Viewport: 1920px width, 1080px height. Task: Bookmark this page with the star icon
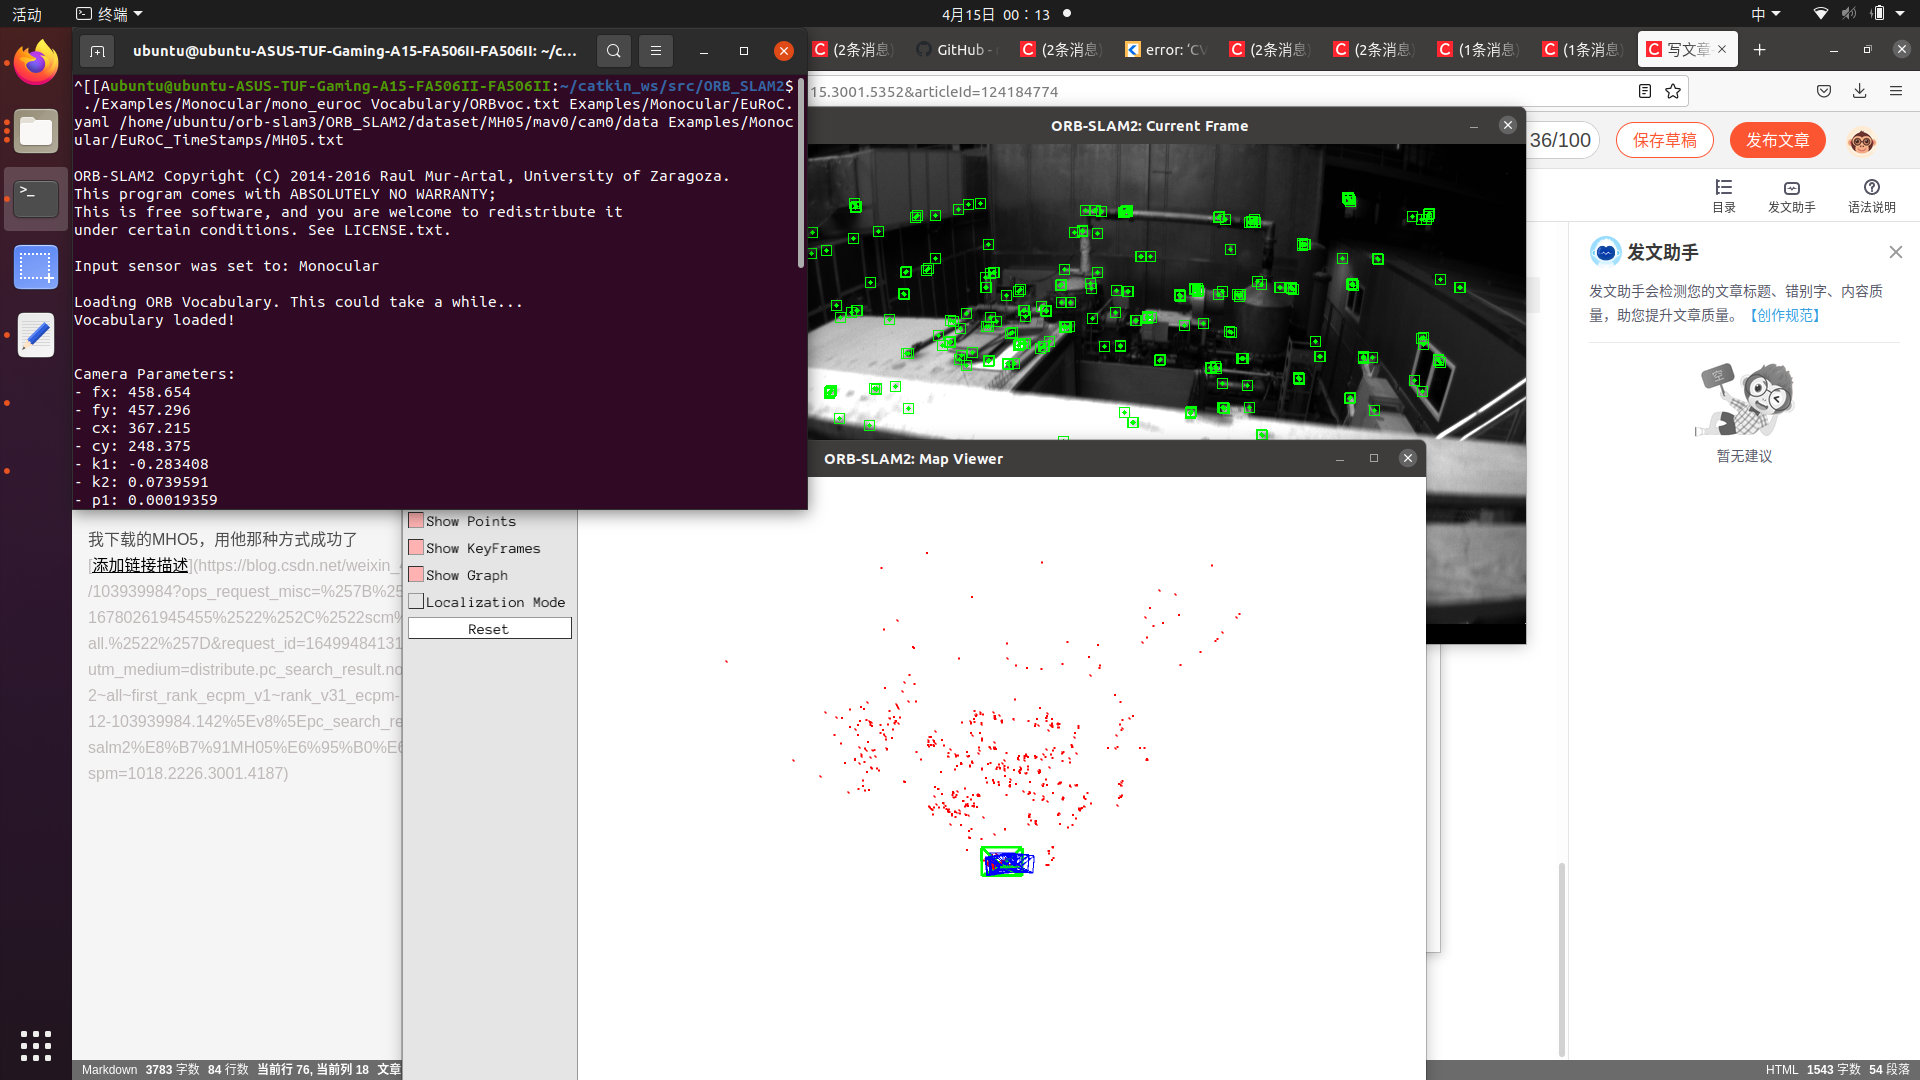pos(1673,91)
